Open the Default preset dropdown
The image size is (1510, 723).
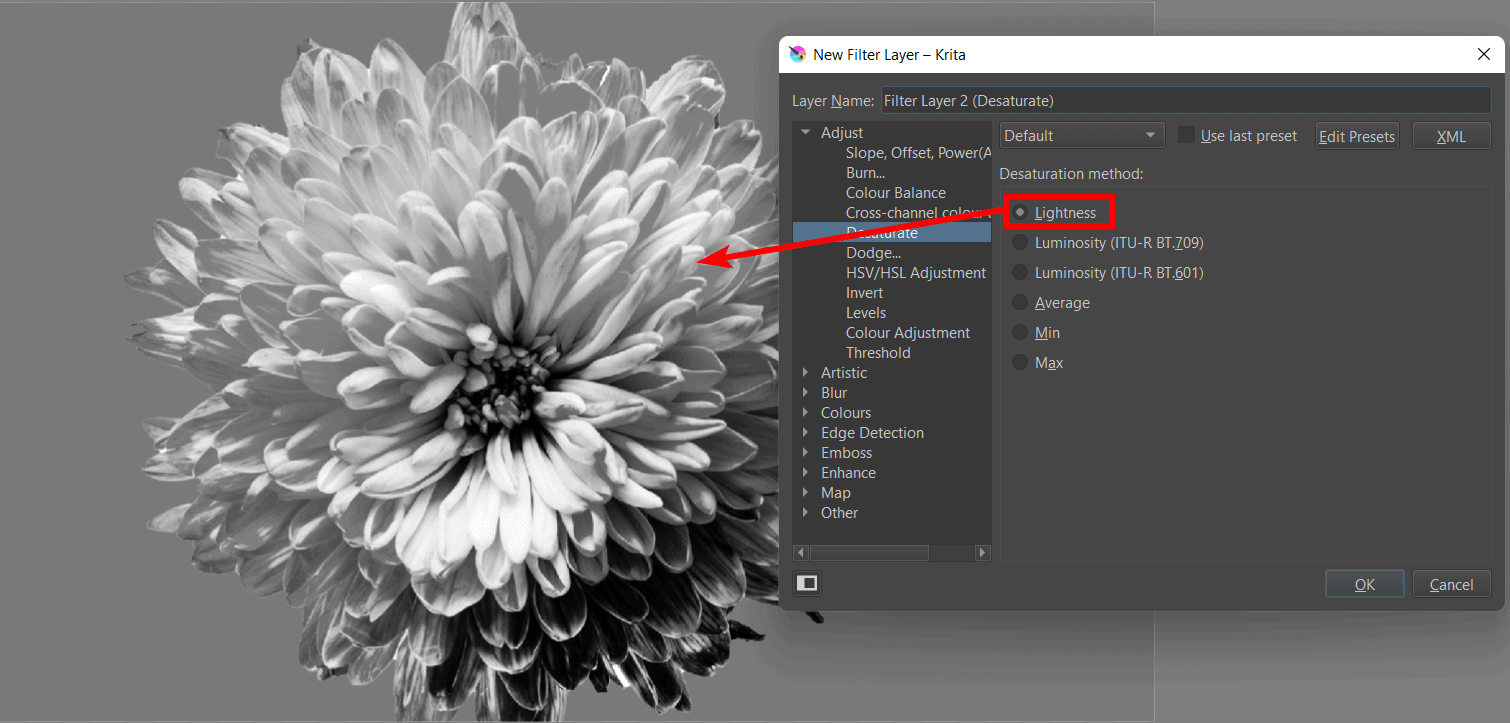tap(1082, 136)
